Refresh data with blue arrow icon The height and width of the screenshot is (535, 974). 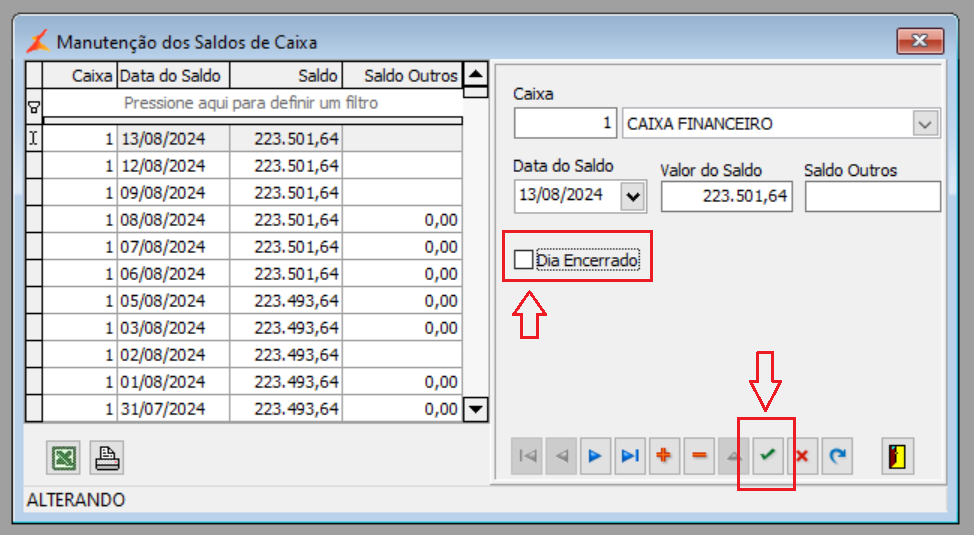coord(837,456)
